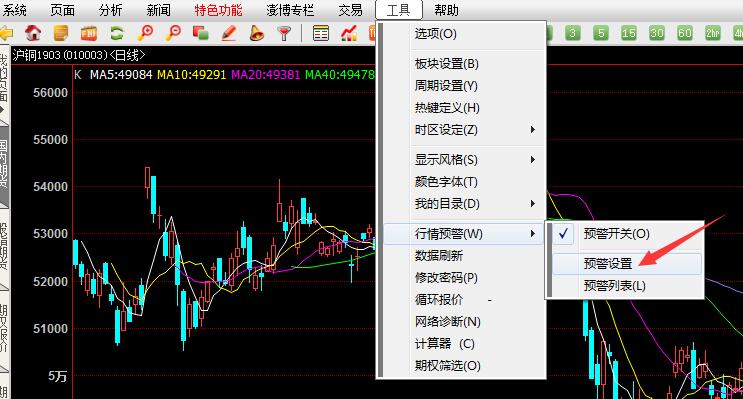Click the green refresh arrows icon
The height and width of the screenshot is (399, 743).
117,33
